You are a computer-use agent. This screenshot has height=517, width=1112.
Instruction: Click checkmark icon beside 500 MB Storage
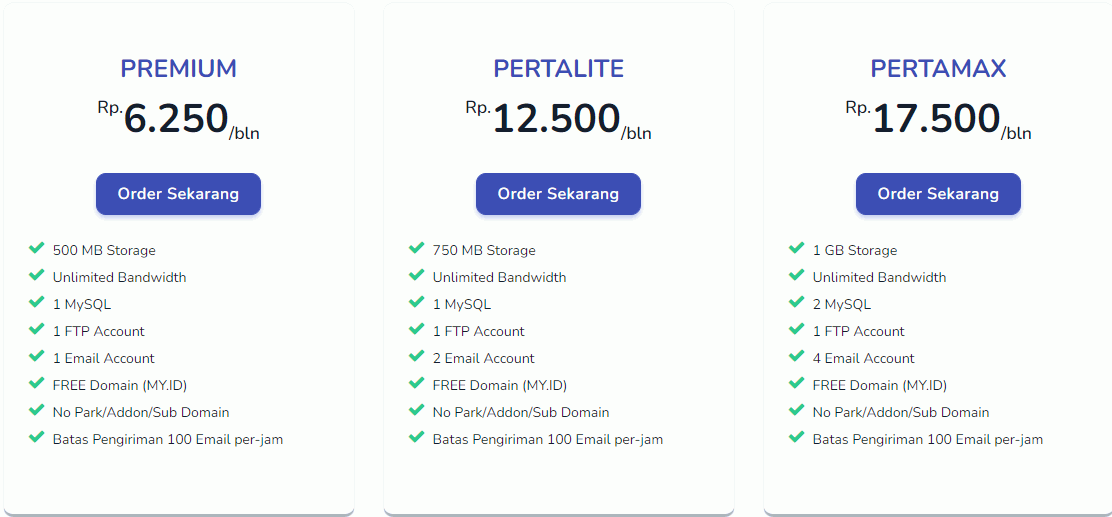point(37,249)
